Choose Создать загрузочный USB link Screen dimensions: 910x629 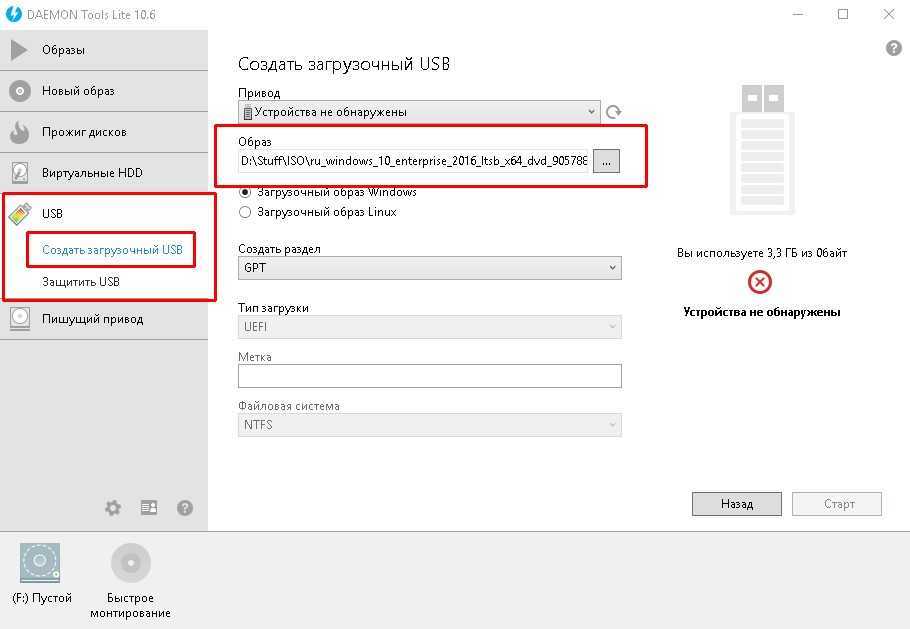click(x=113, y=250)
